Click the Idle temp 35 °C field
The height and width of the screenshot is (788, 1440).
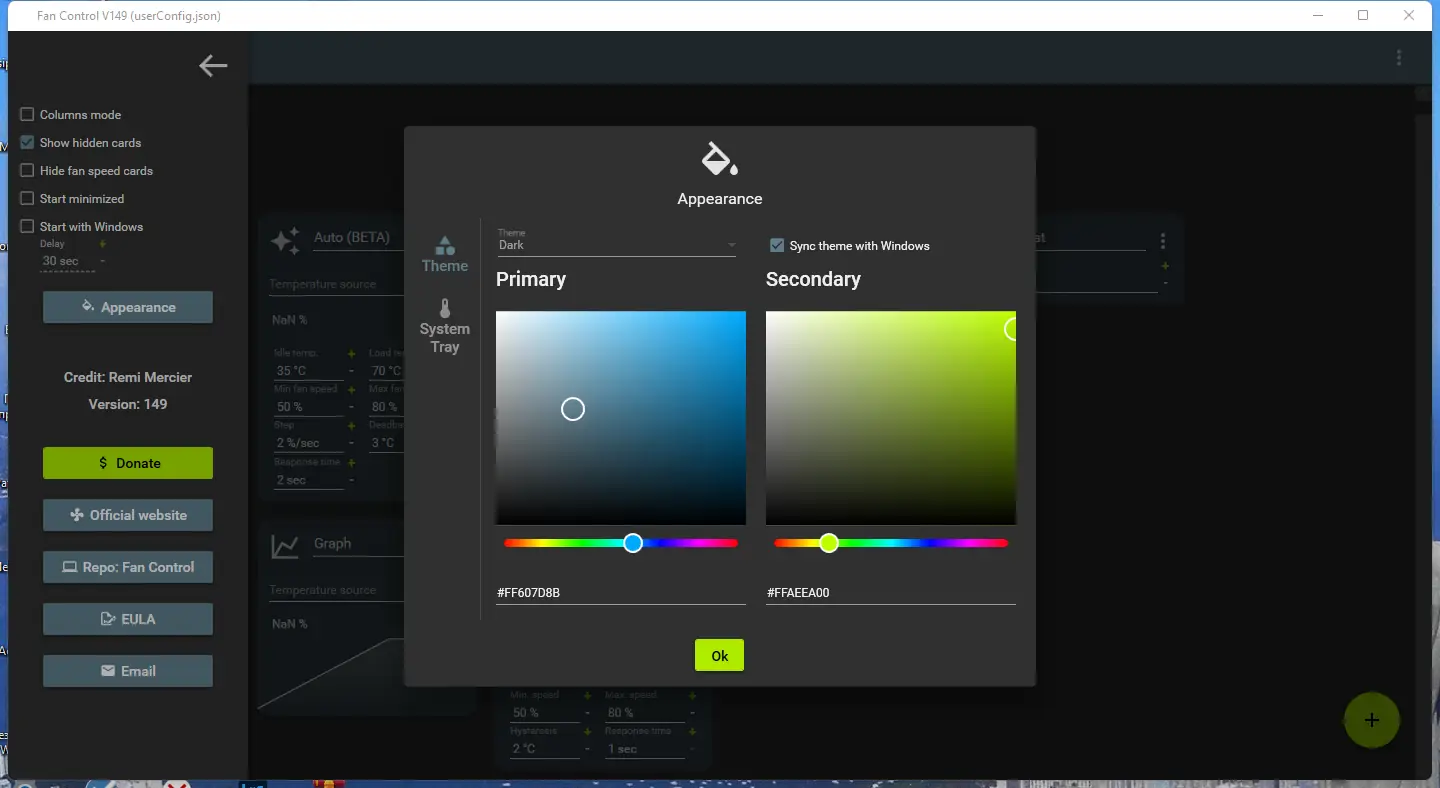click(309, 371)
